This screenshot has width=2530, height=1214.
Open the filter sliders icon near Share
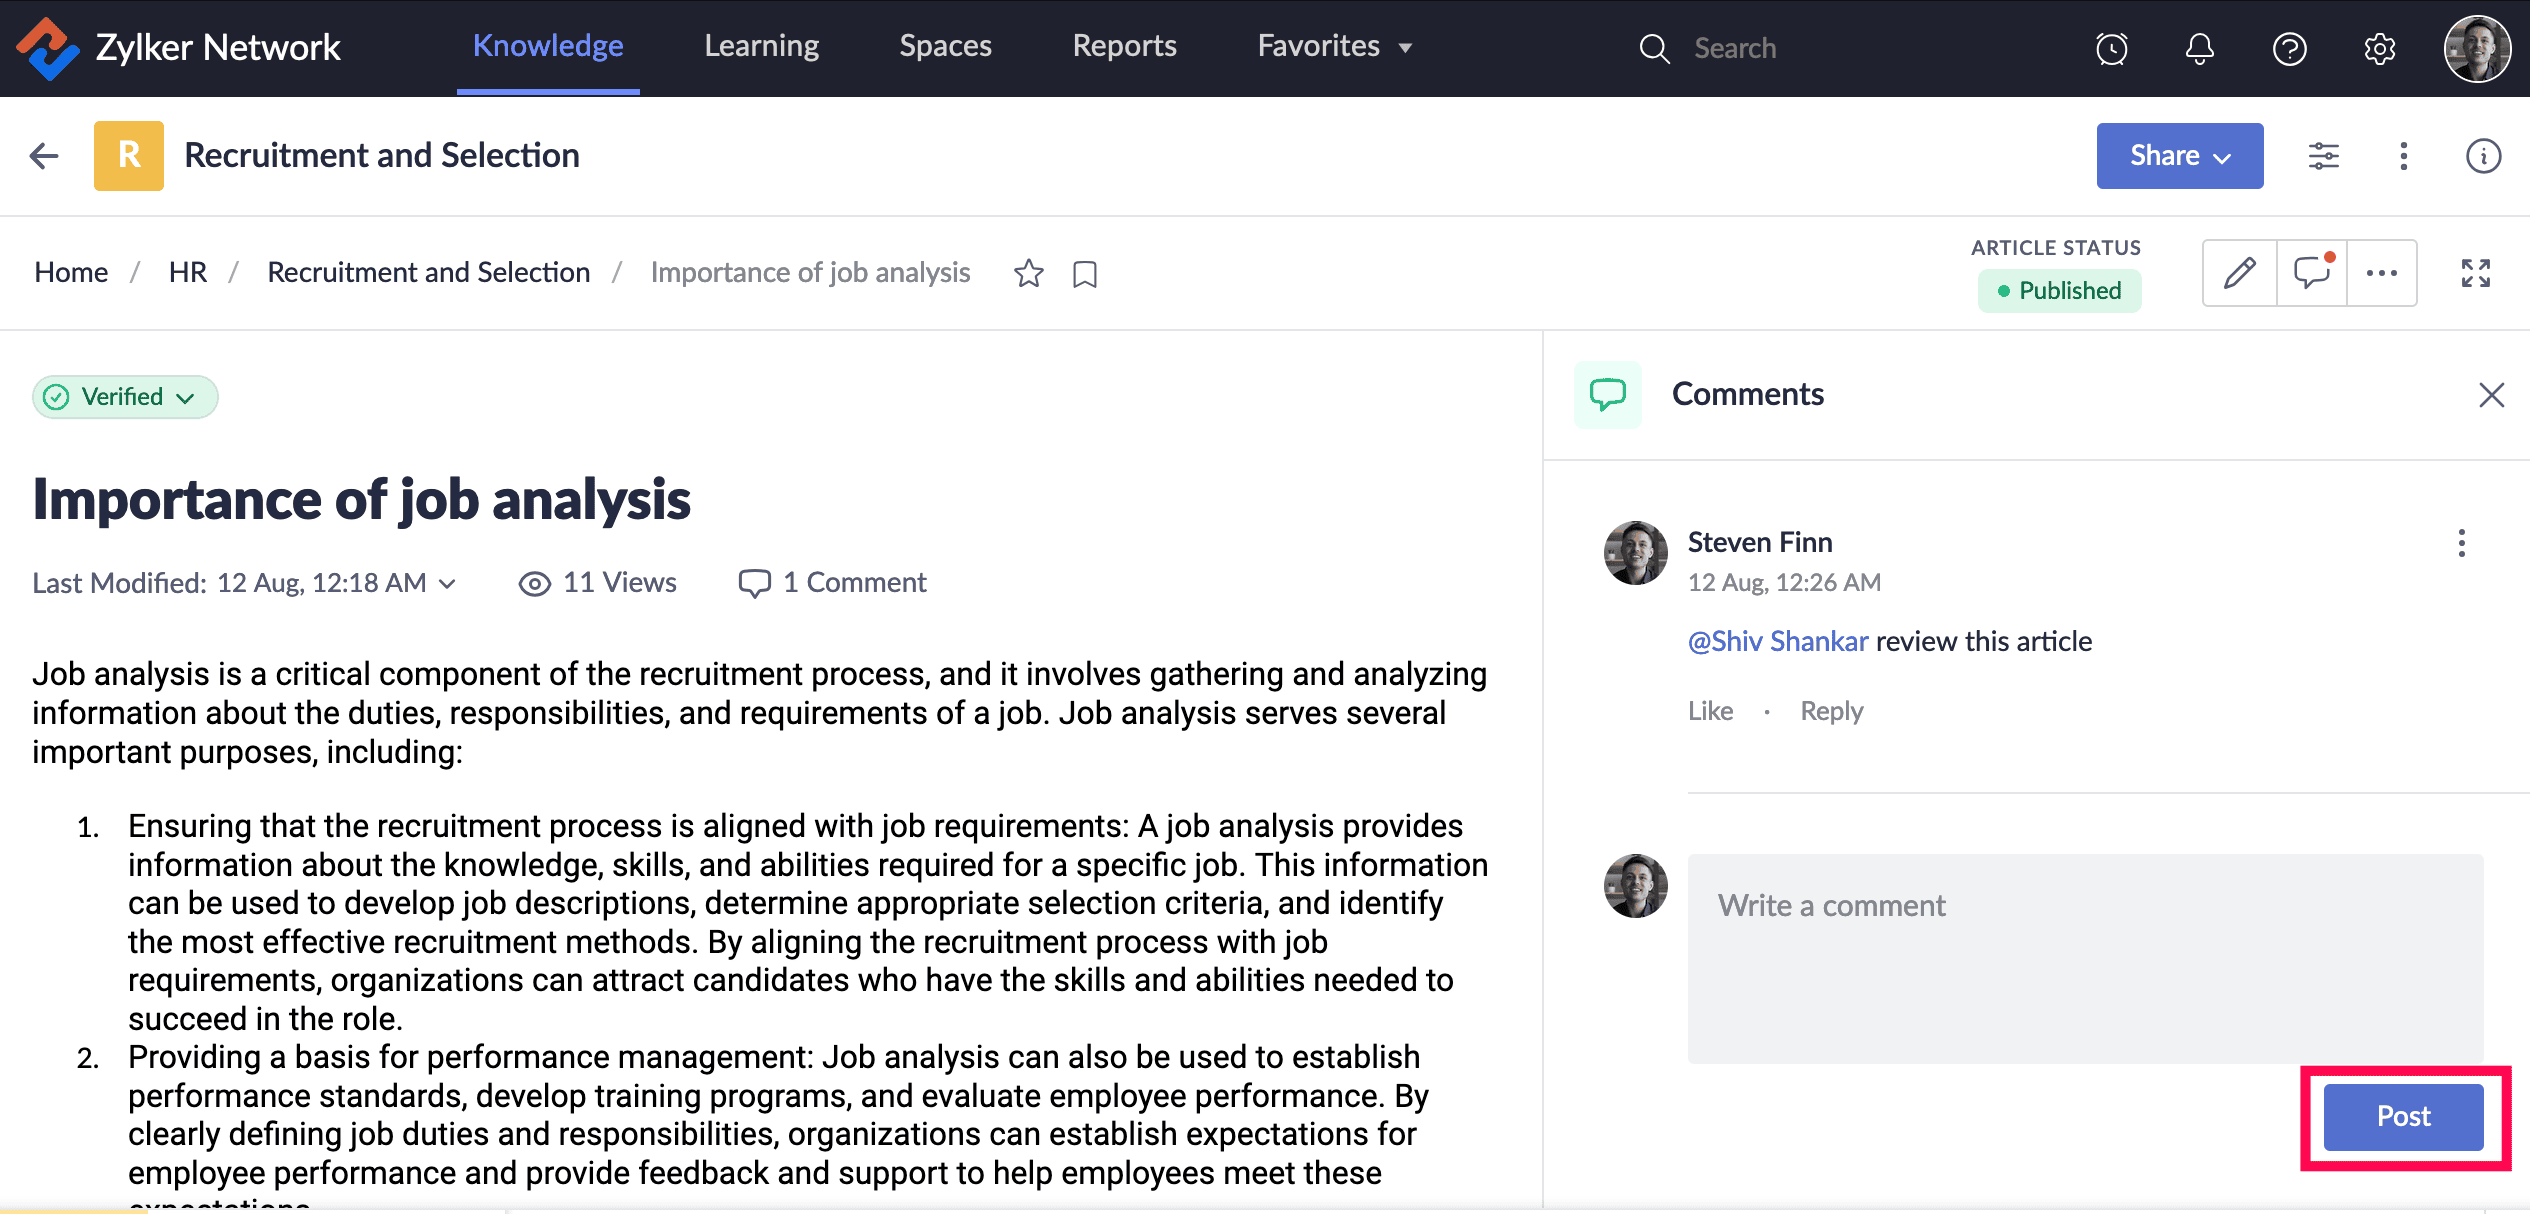(2323, 156)
